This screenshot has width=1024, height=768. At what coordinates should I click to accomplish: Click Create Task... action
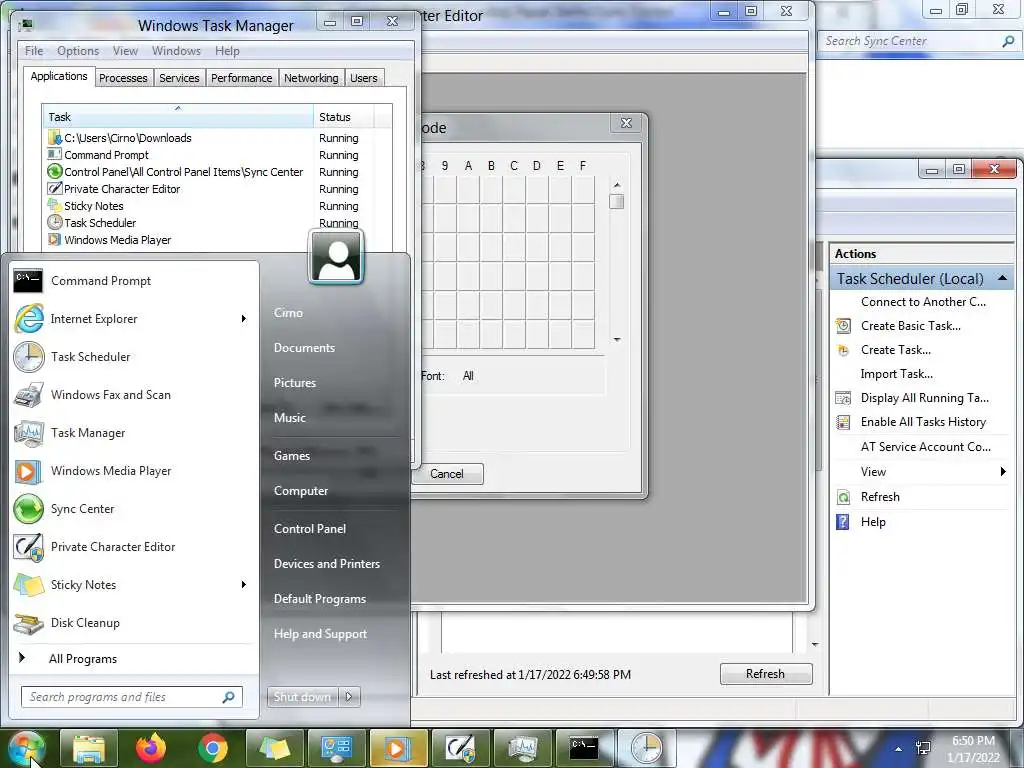point(895,350)
